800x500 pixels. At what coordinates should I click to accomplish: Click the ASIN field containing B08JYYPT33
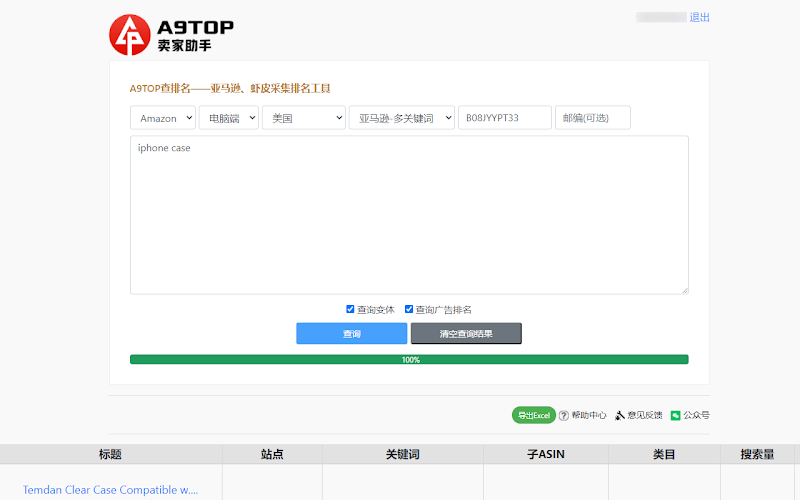point(505,118)
